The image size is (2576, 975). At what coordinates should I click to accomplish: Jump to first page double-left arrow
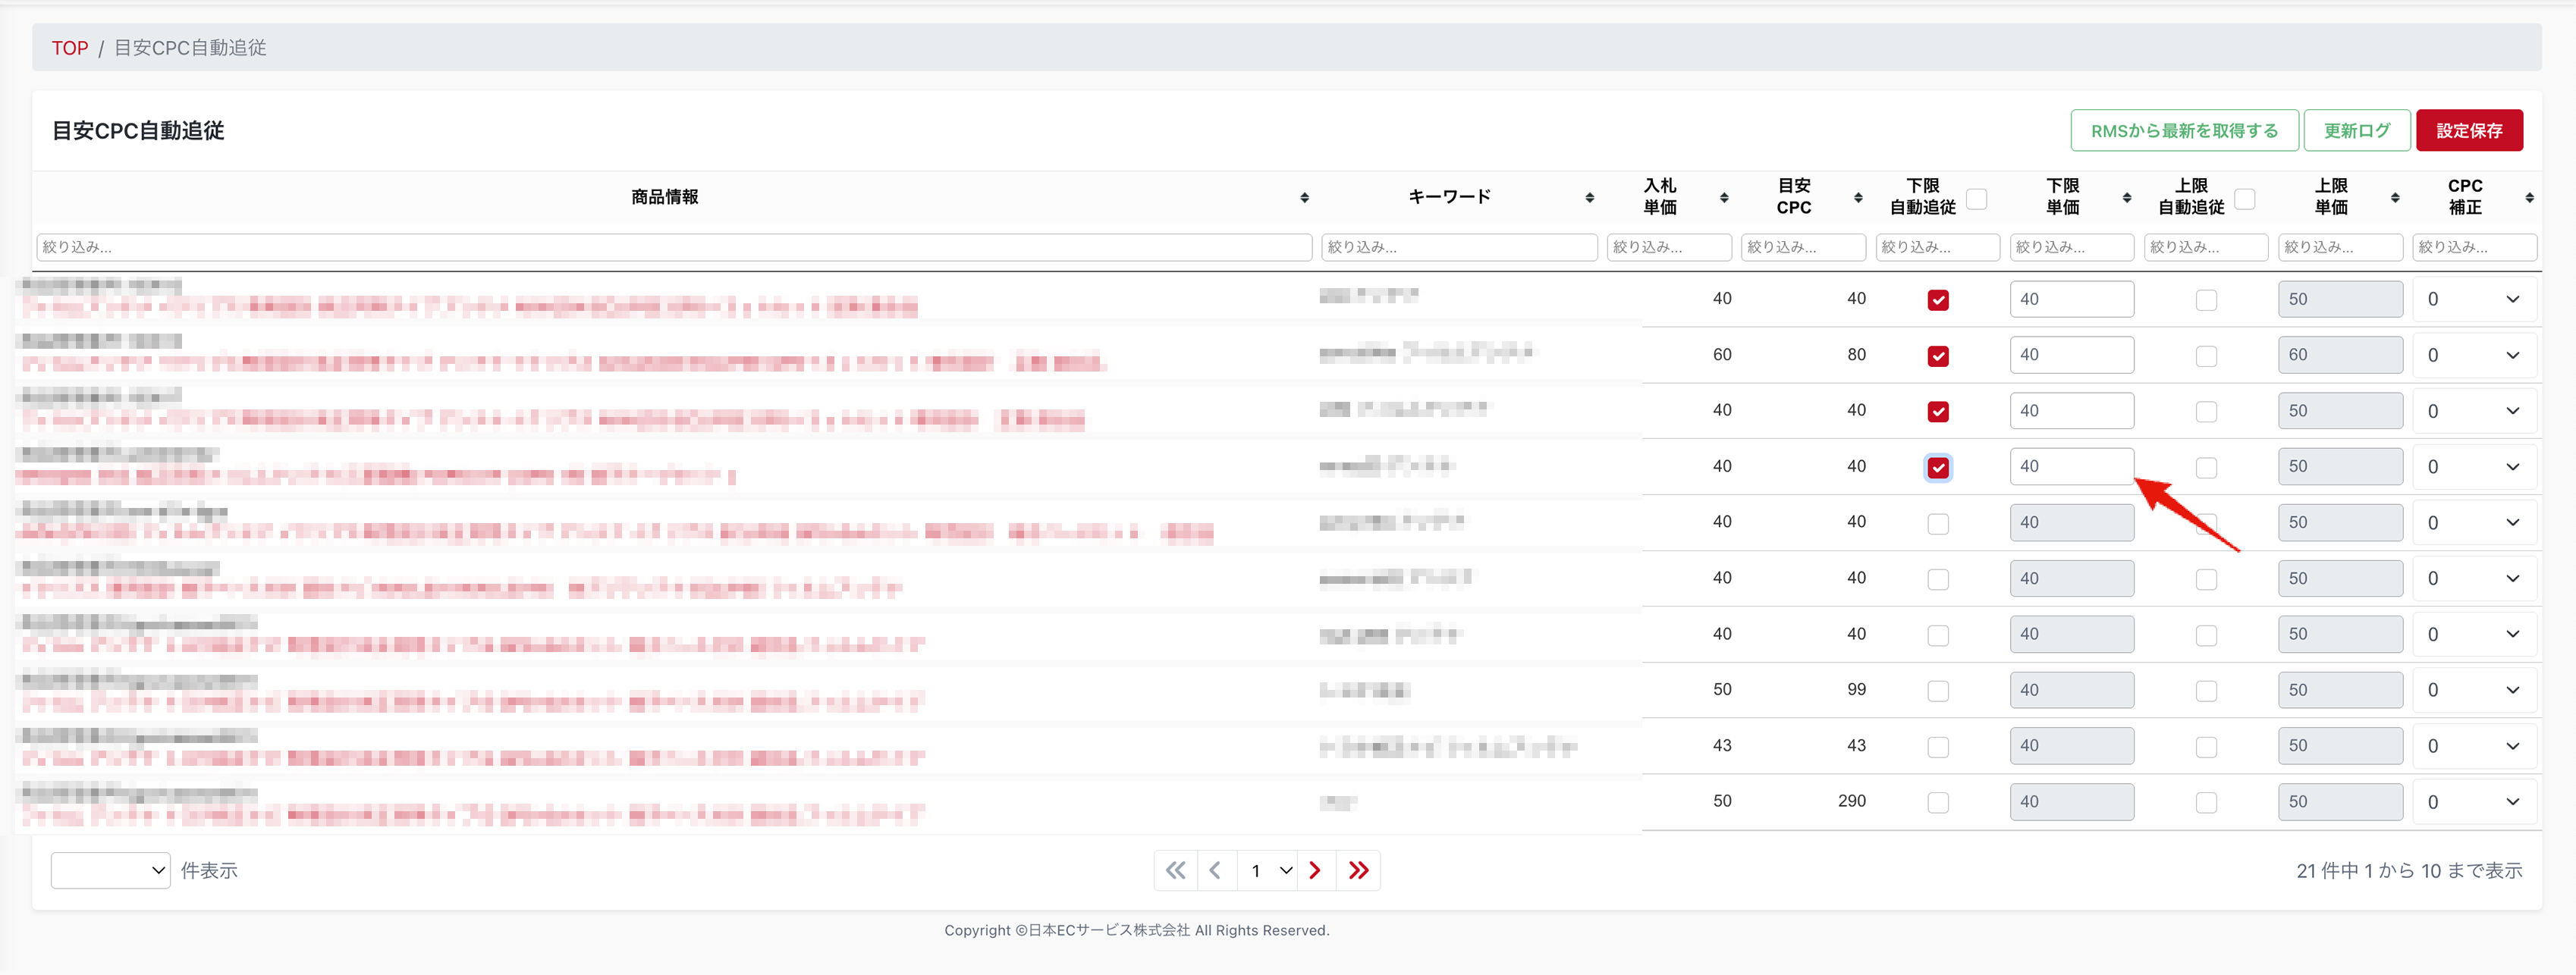point(1175,870)
